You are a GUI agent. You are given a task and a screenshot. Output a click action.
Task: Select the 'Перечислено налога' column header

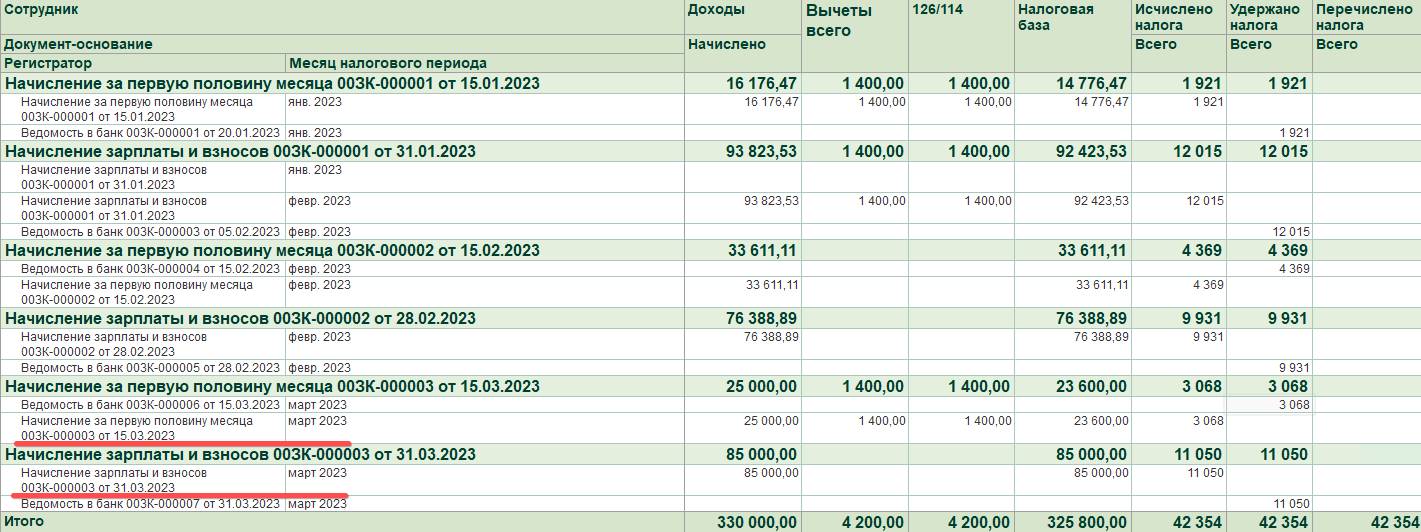(x=1364, y=17)
